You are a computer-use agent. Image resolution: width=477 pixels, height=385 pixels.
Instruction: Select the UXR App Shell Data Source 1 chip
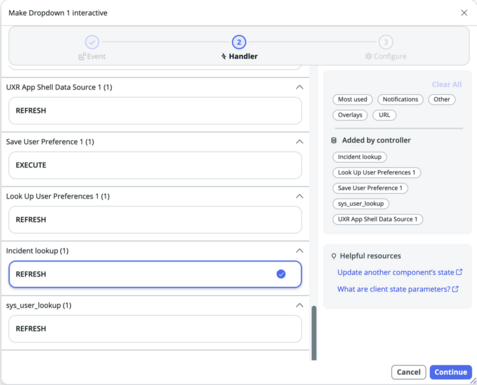tap(378, 219)
